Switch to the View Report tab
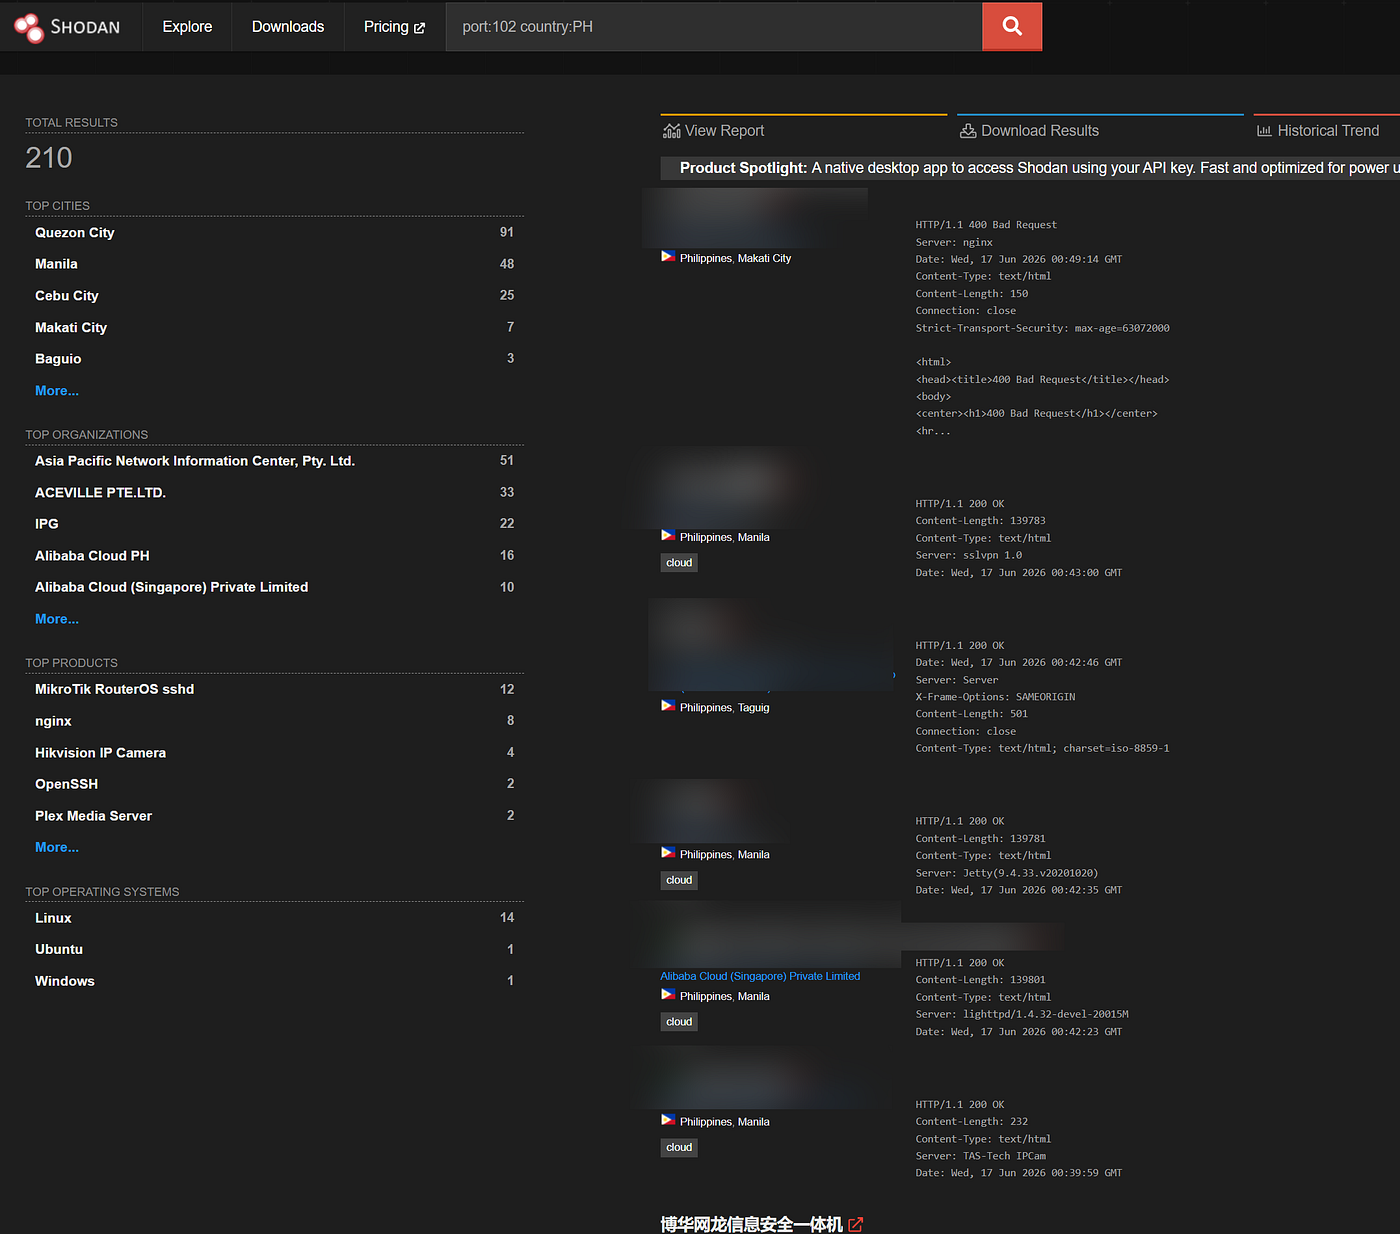The height and width of the screenshot is (1234, 1400). [x=803, y=130]
